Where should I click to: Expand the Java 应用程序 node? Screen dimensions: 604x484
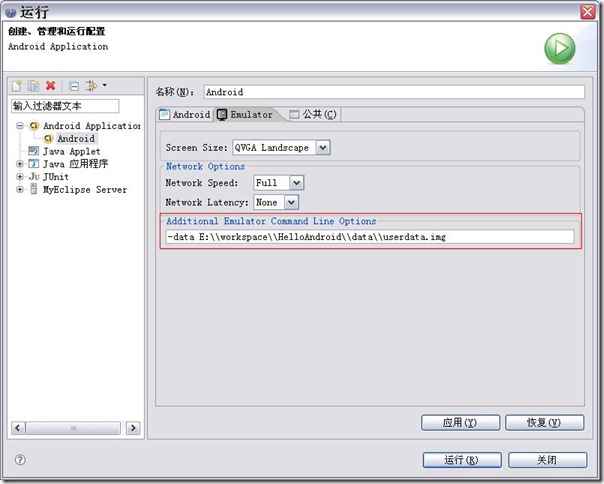(20, 164)
